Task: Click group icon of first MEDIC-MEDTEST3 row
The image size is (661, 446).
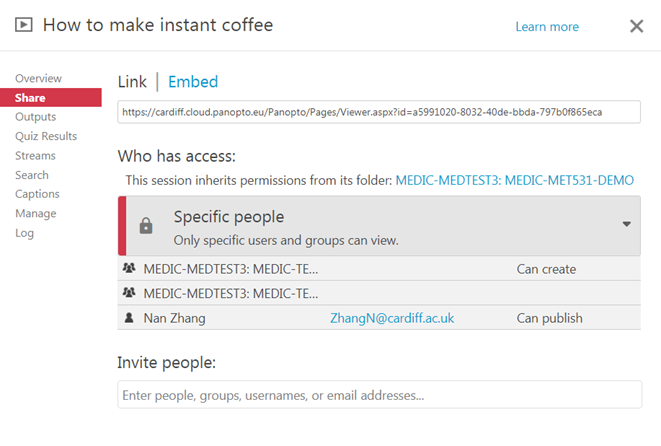Action: [x=128, y=269]
